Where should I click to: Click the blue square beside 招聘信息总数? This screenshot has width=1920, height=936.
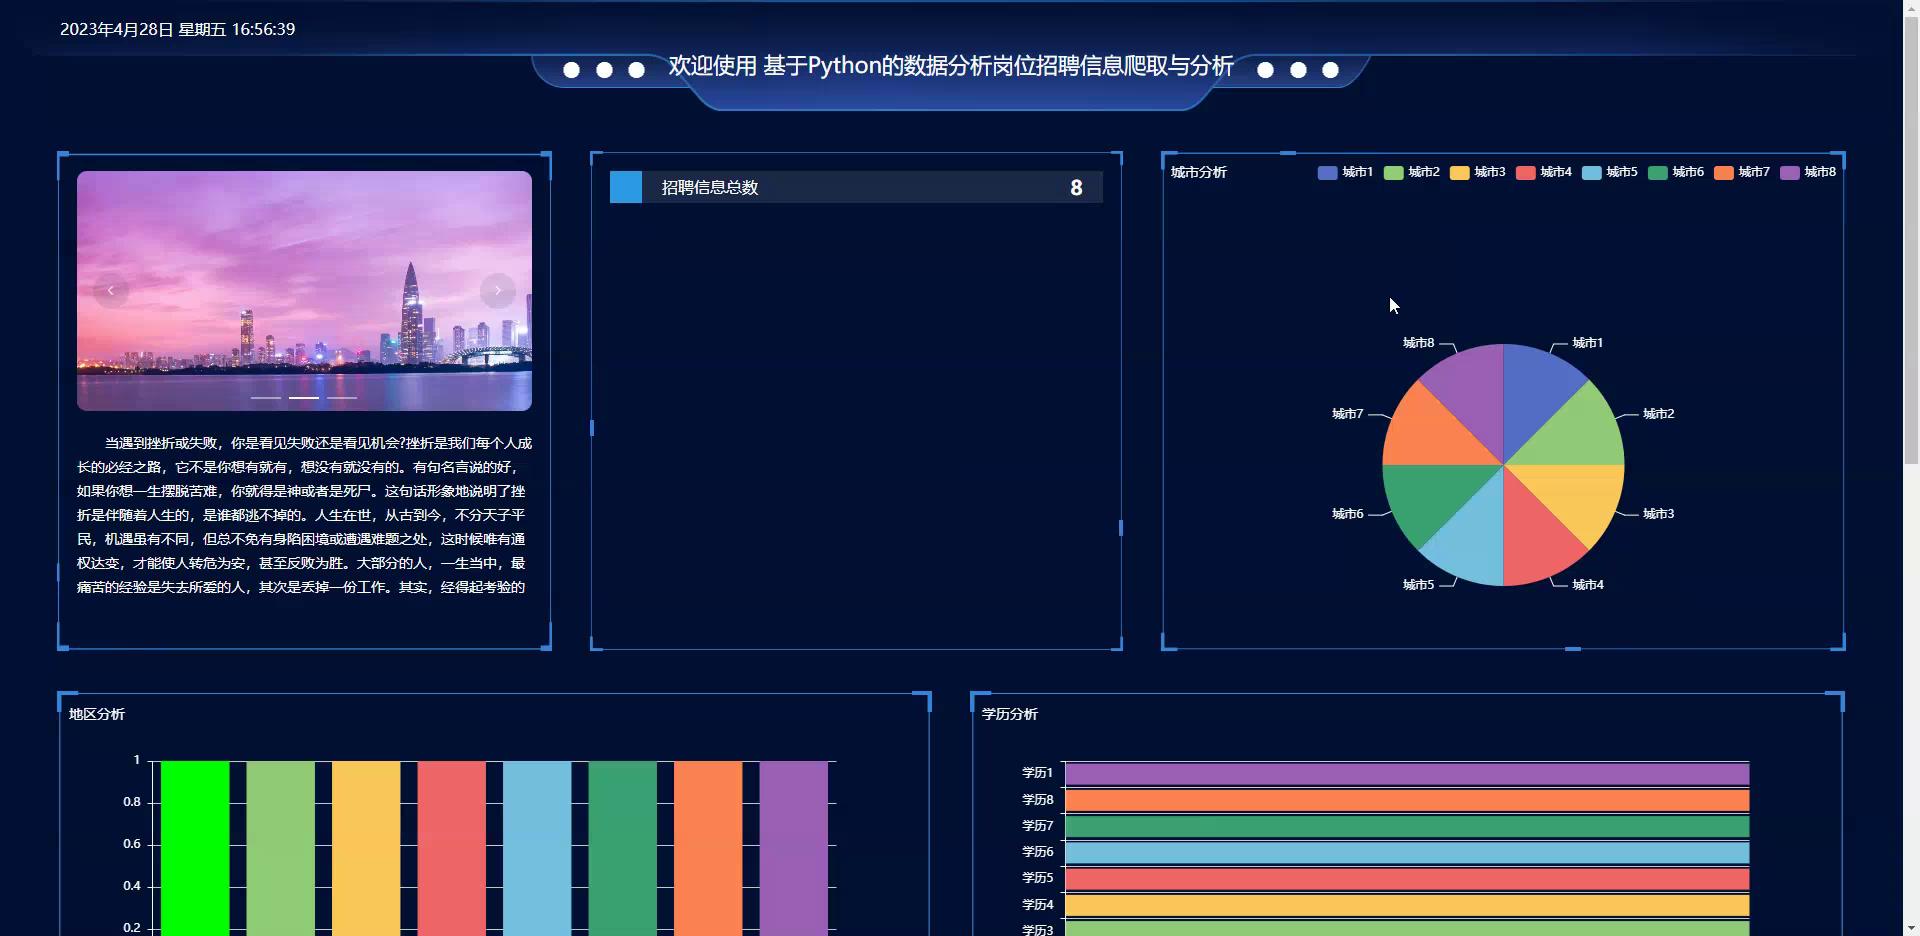click(626, 187)
